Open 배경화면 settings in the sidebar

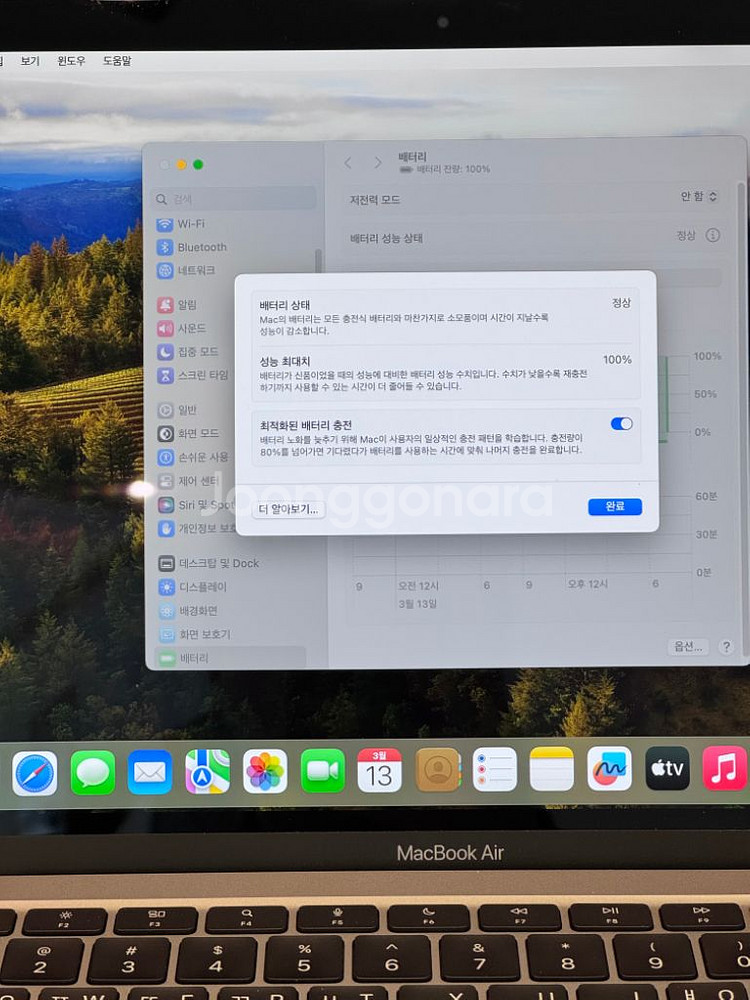tap(189, 611)
